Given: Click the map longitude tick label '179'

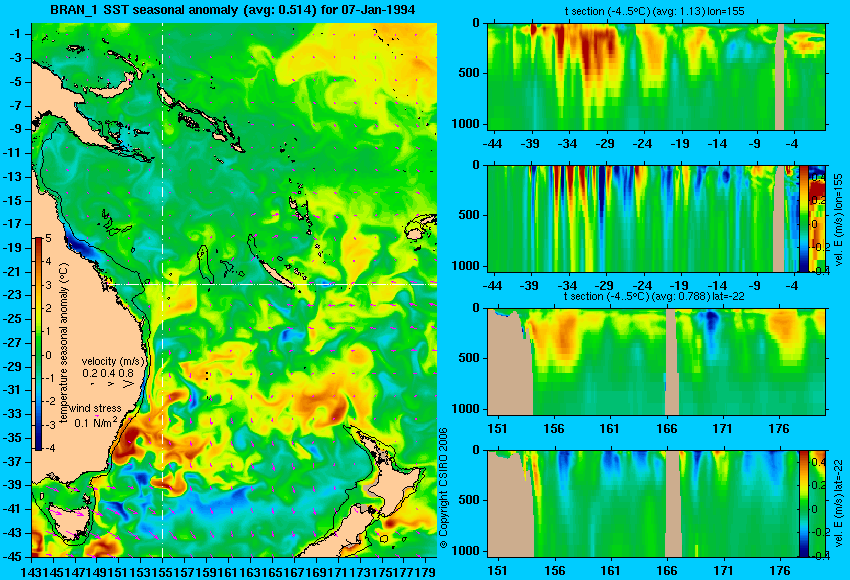Looking at the screenshot, I should pyautogui.click(x=426, y=572).
